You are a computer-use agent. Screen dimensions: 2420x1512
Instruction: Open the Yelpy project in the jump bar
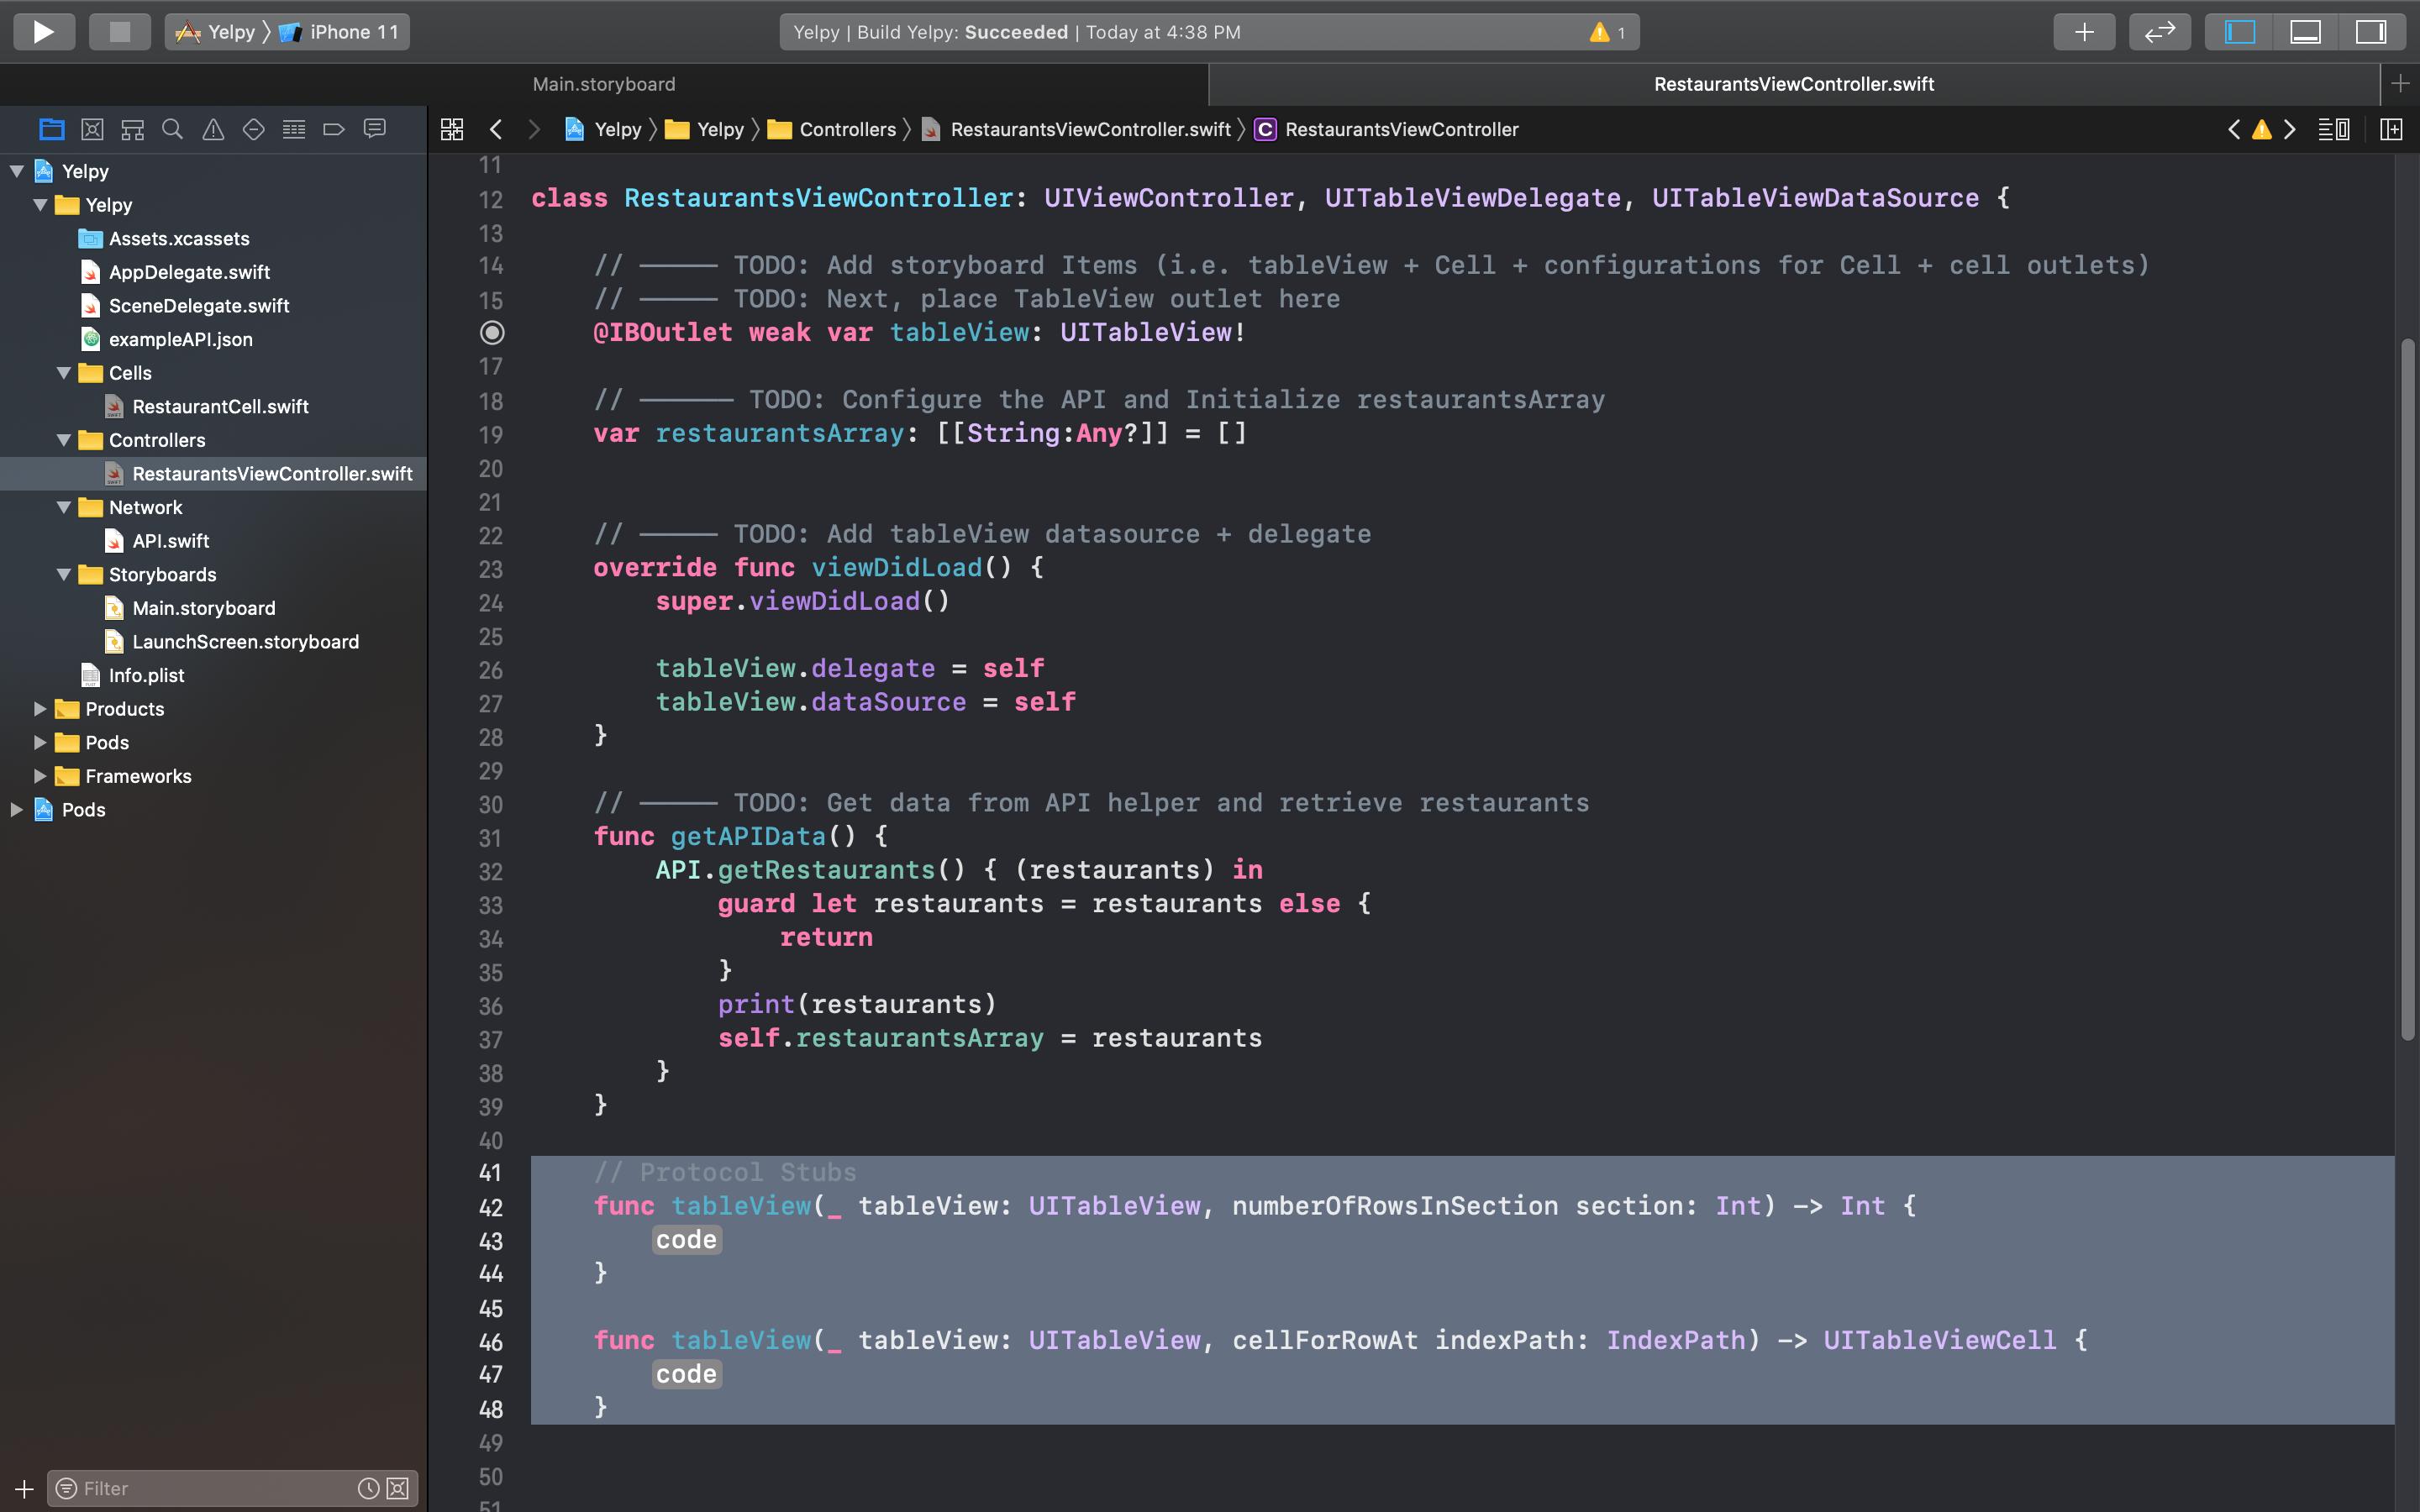coord(603,129)
